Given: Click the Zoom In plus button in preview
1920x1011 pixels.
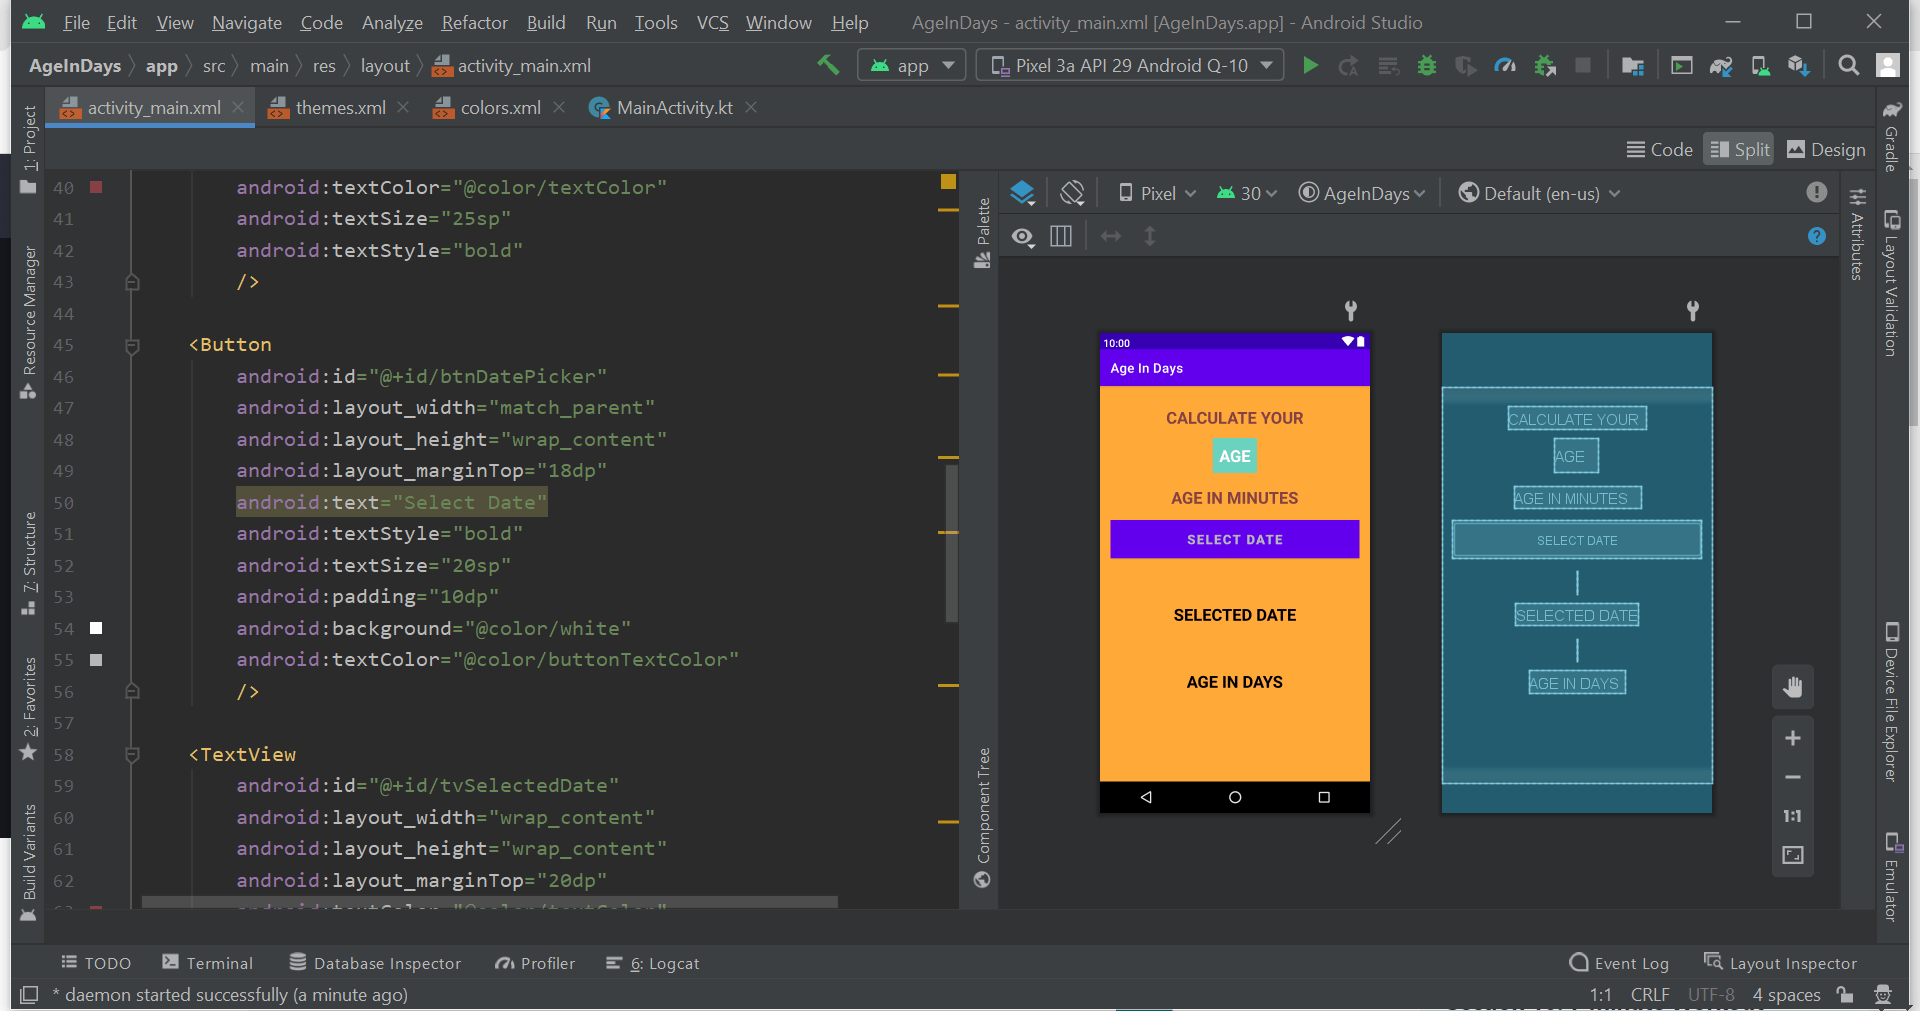Looking at the screenshot, I should (x=1792, y=738).
